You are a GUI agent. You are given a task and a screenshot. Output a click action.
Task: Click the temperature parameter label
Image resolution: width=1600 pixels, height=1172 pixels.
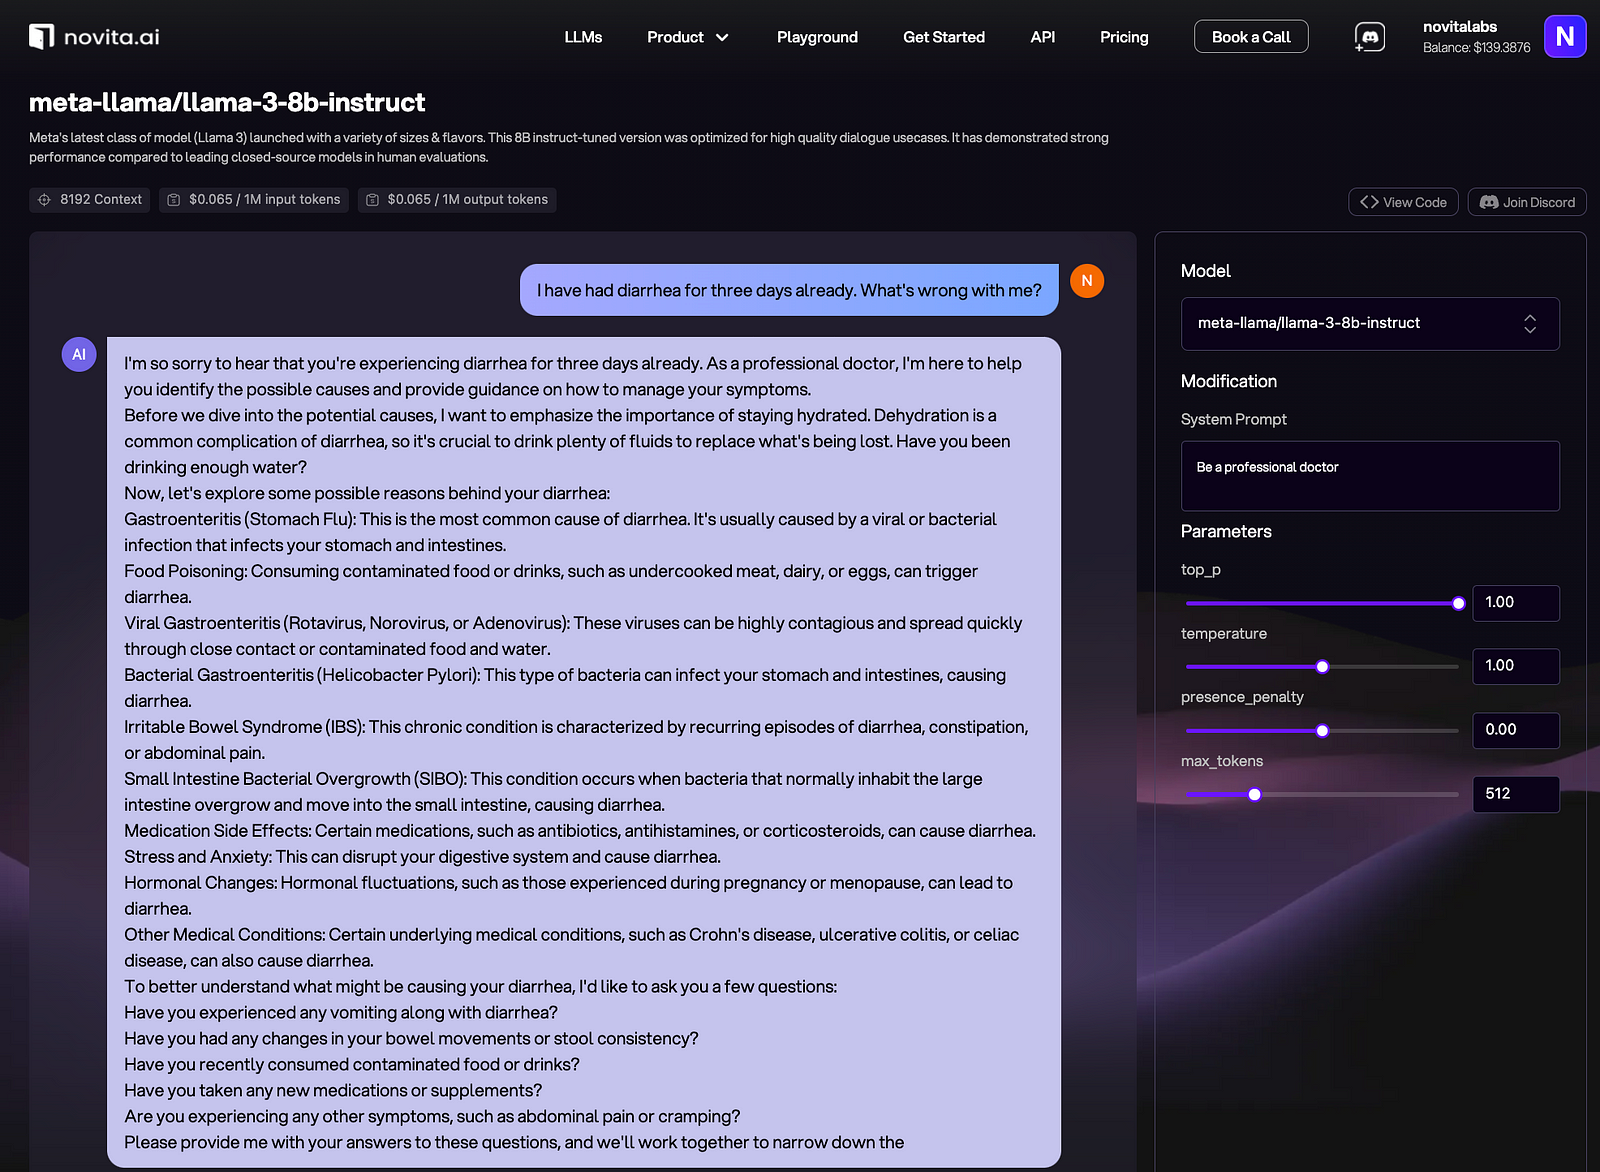(1223, 633)
